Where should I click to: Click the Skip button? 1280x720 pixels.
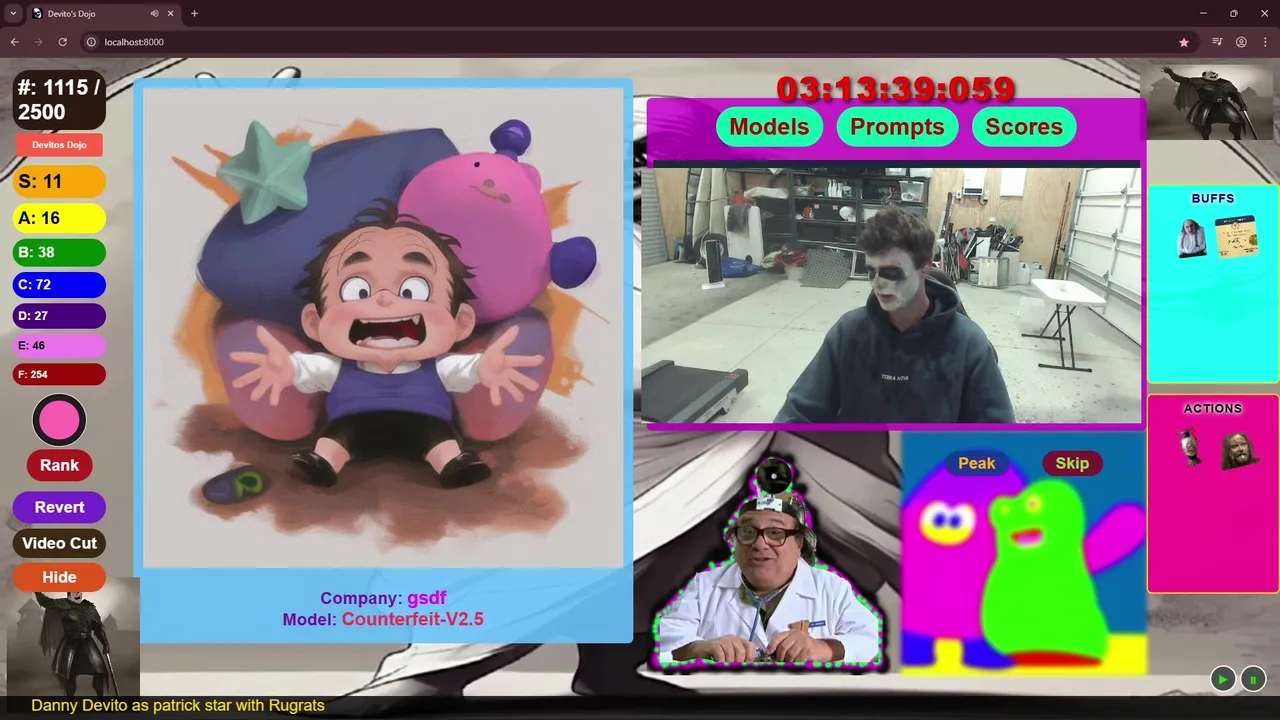1072,463
